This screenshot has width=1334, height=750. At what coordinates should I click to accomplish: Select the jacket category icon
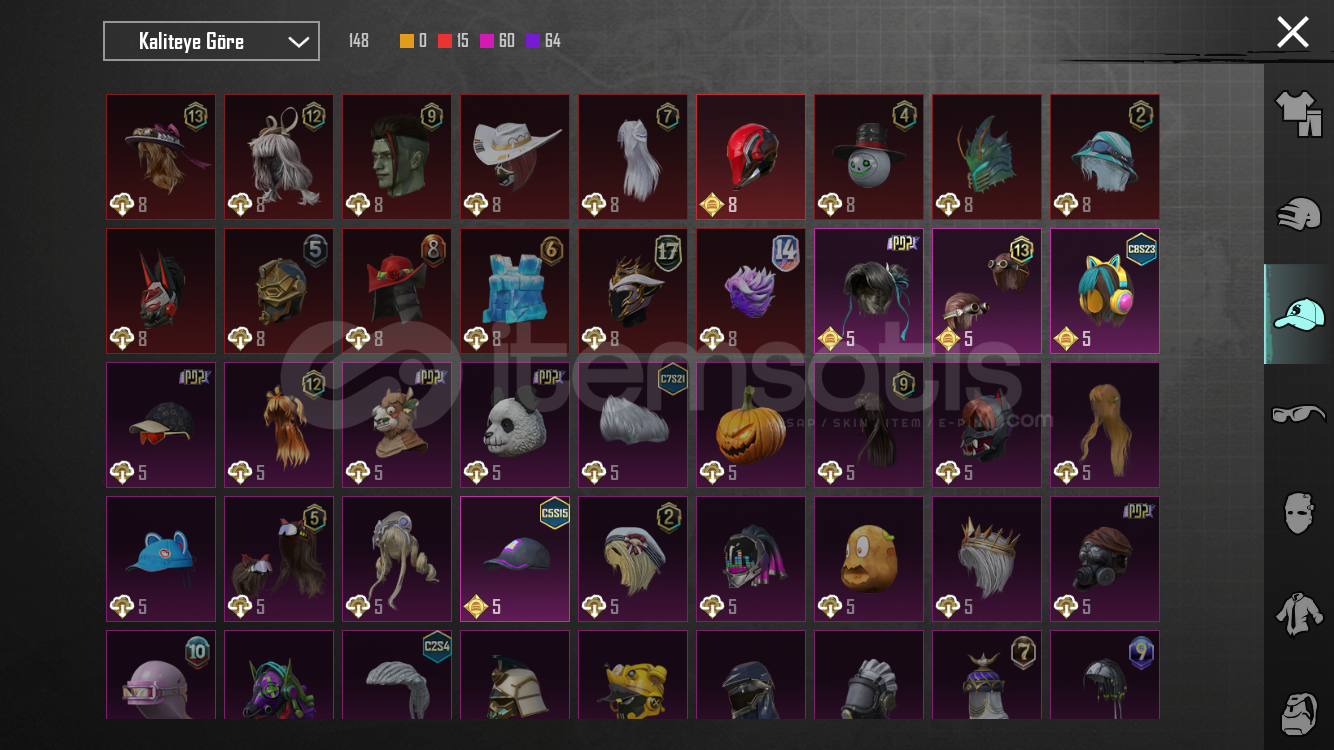point(1298,613)
